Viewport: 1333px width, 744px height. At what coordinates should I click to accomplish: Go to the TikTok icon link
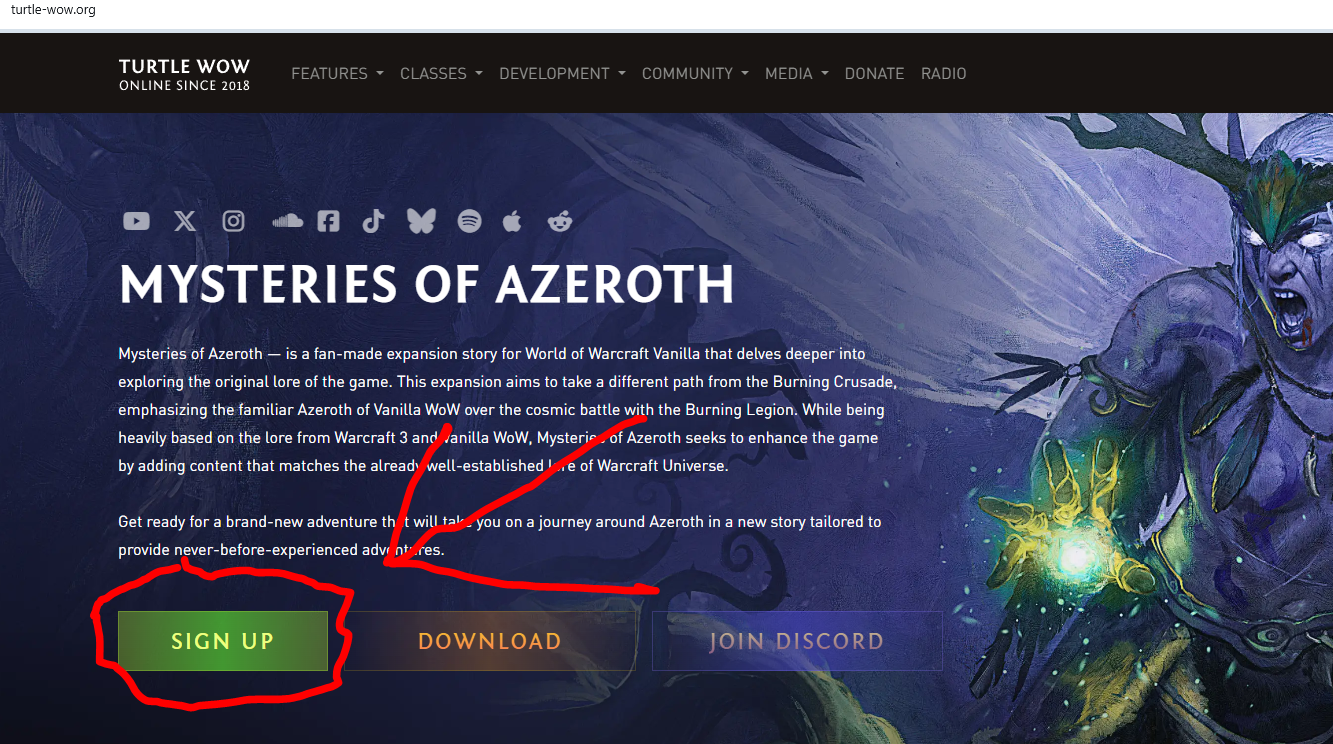pyautogui.click(x=373, y=221)
